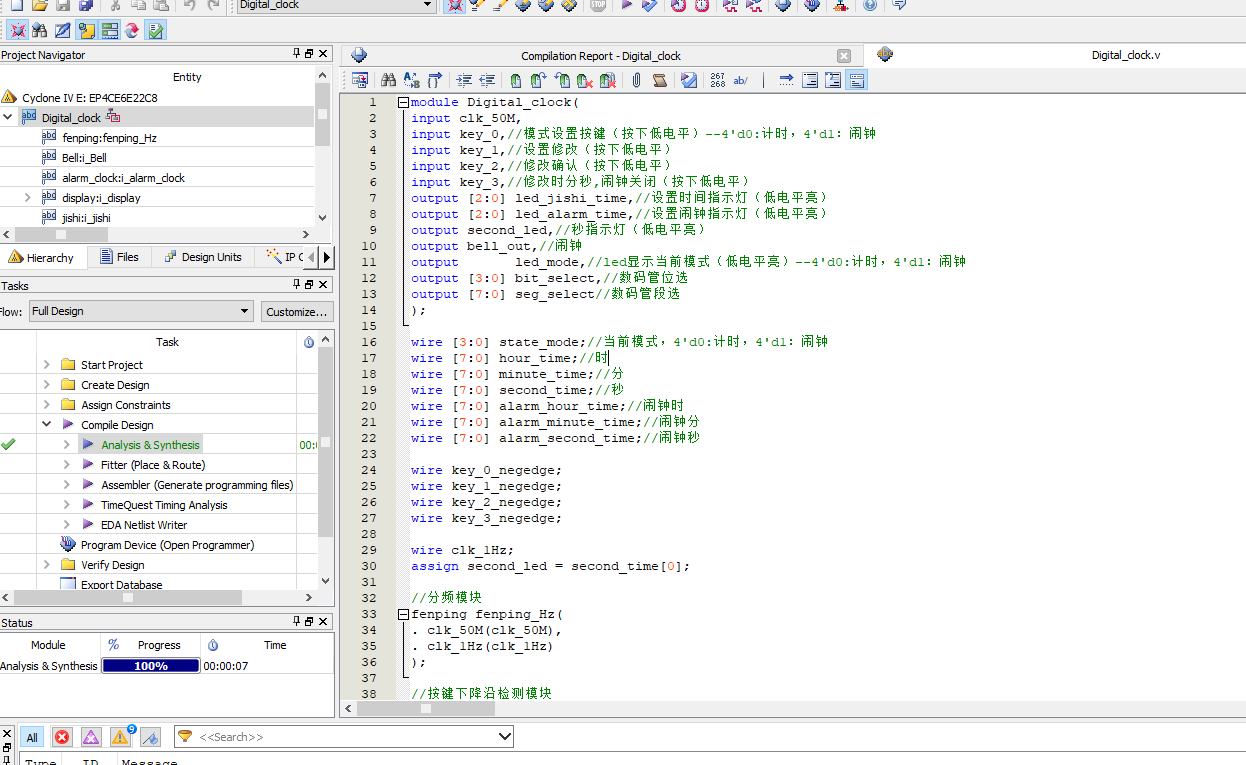Screen dimensions: 1246x765
Task: Click the Replace text icon in the editor
Action: 411,80
